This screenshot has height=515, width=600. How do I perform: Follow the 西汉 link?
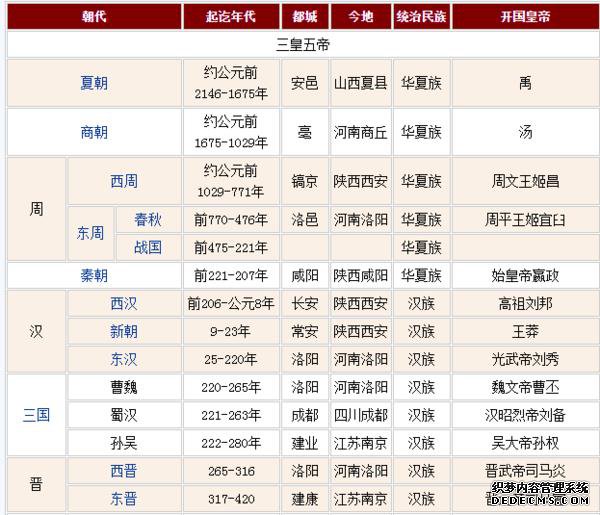(124, 304)
